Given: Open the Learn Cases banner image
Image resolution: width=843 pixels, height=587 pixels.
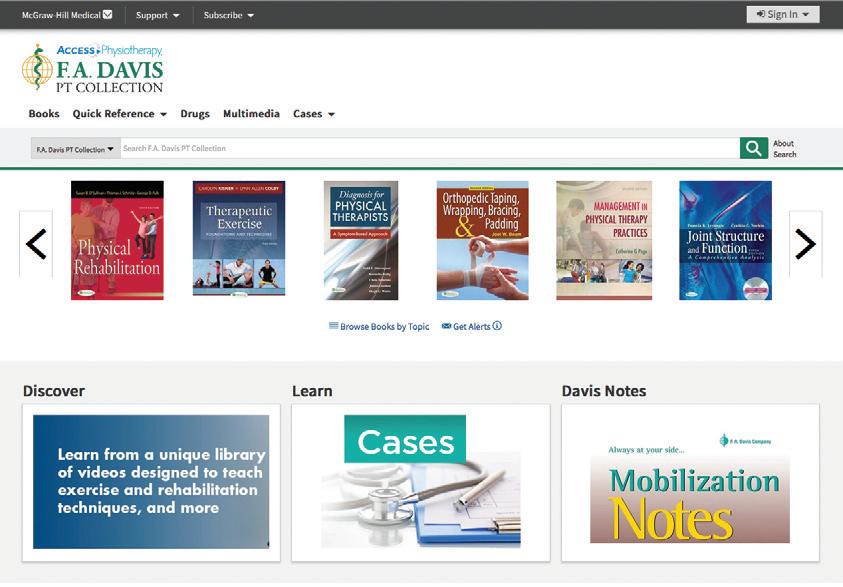Looking at the screenshot, I should (421, 482).
